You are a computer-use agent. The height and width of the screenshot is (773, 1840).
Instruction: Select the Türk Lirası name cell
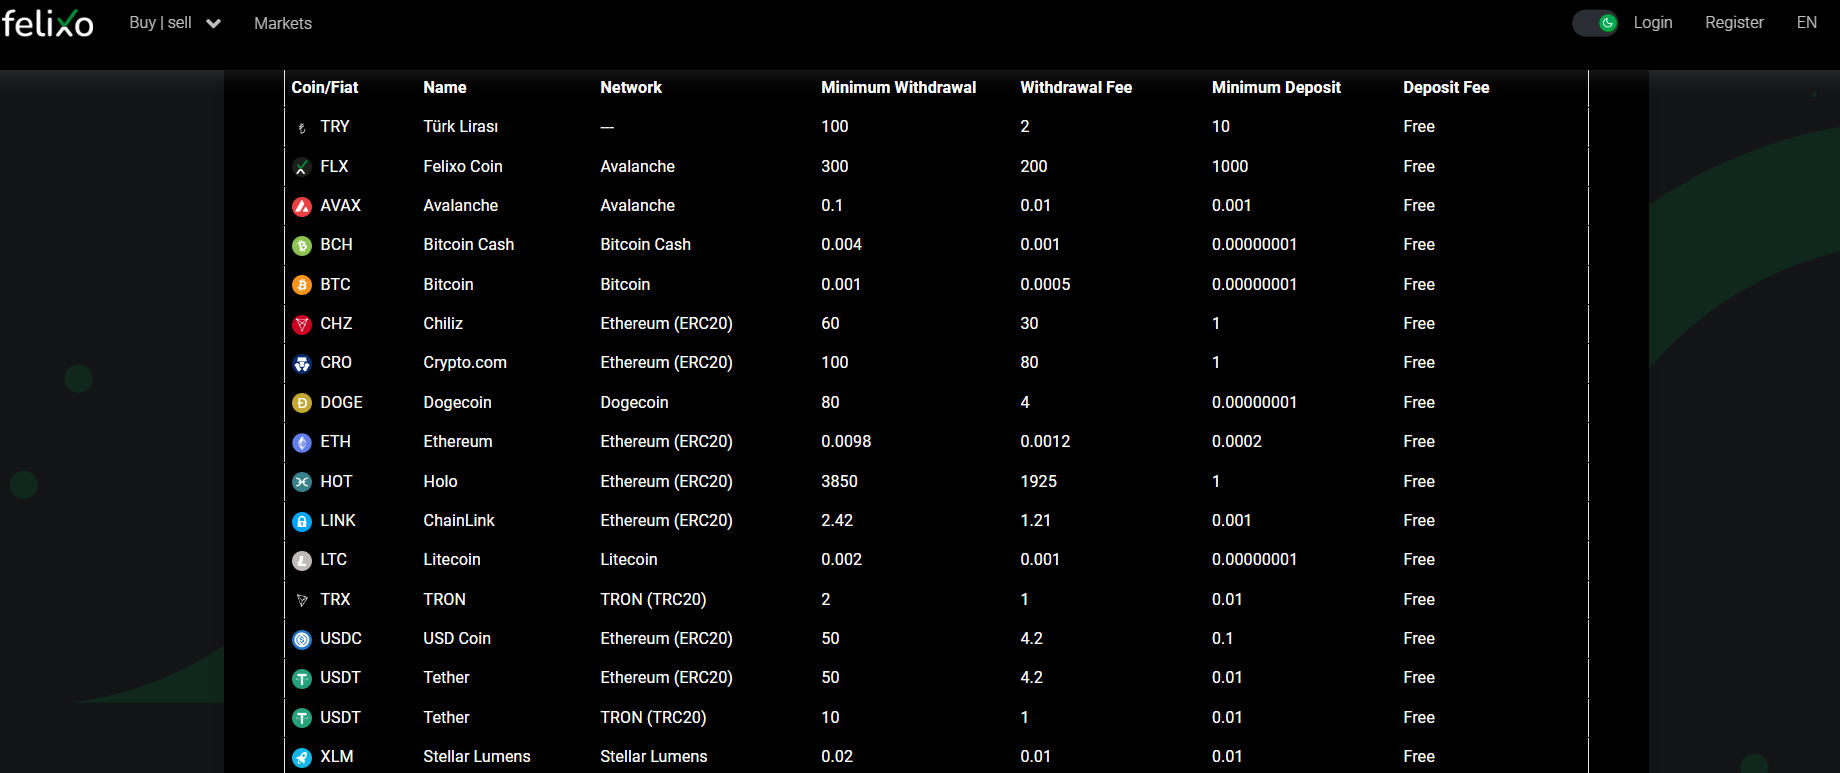point(461,126)
